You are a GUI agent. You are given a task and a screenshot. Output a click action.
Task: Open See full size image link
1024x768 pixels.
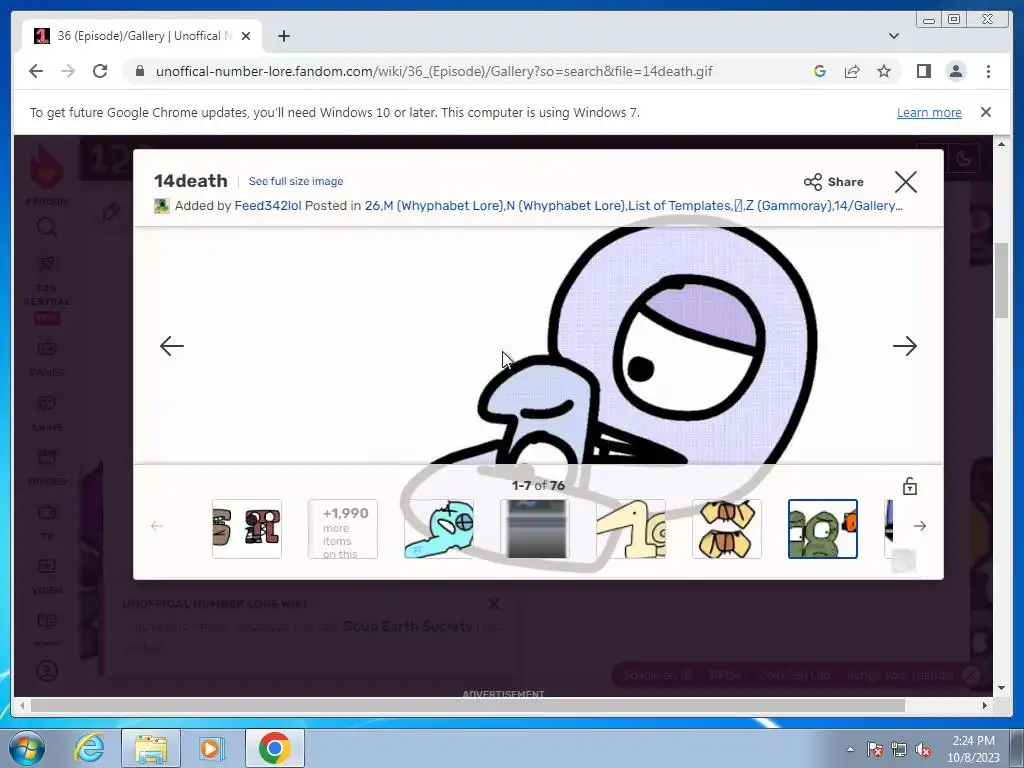pos(296,181)
